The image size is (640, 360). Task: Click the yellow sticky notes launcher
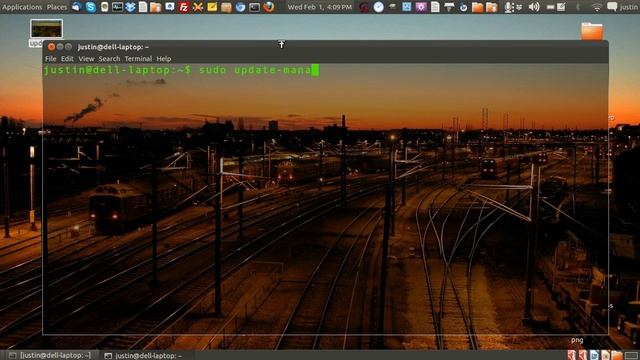(212, 7)
